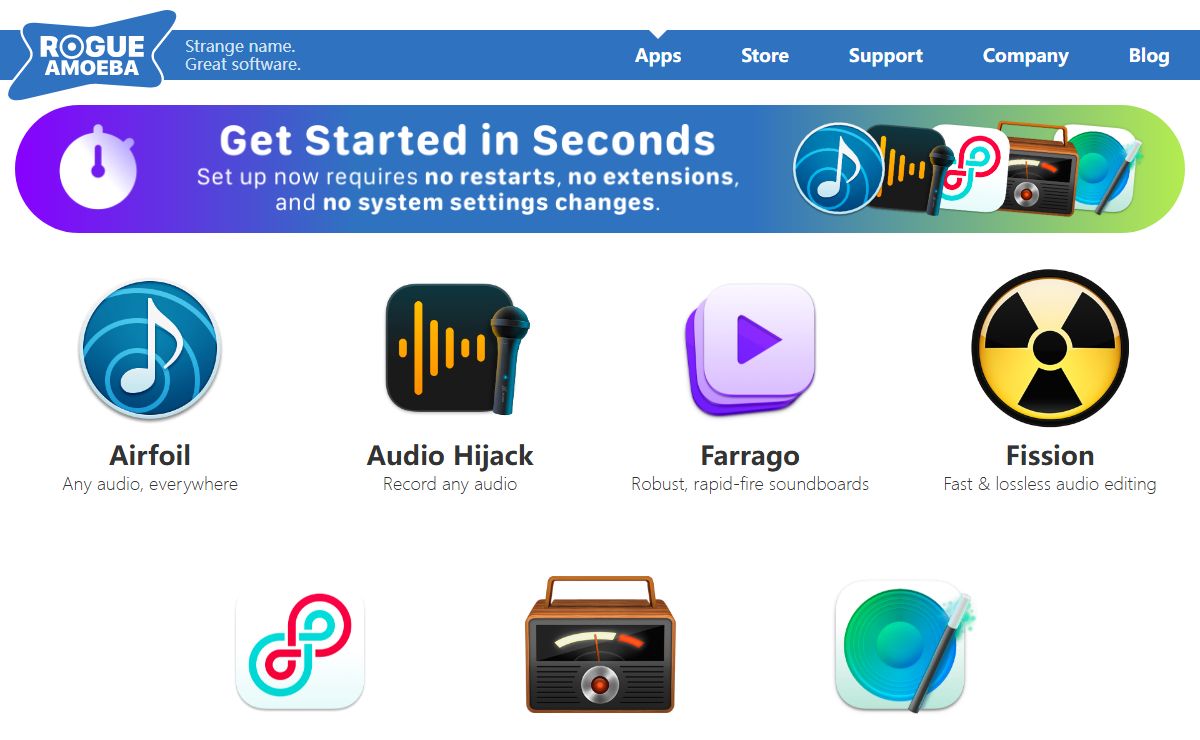Click the Piezo wooden radio icon
The width and height of the screenshot is (1200, 740).
click(600, 643)
